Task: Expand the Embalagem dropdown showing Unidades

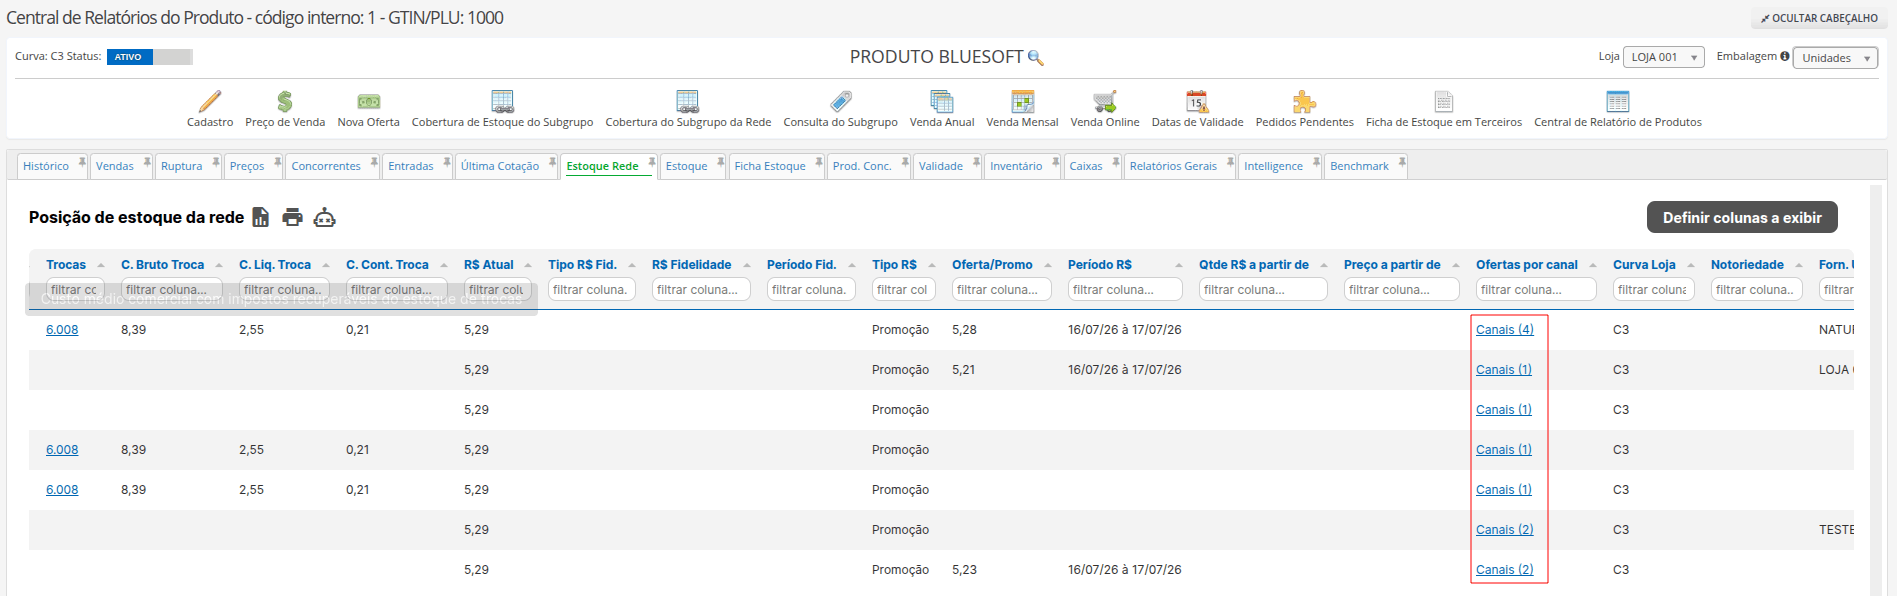Action: tap(1835, 58)
